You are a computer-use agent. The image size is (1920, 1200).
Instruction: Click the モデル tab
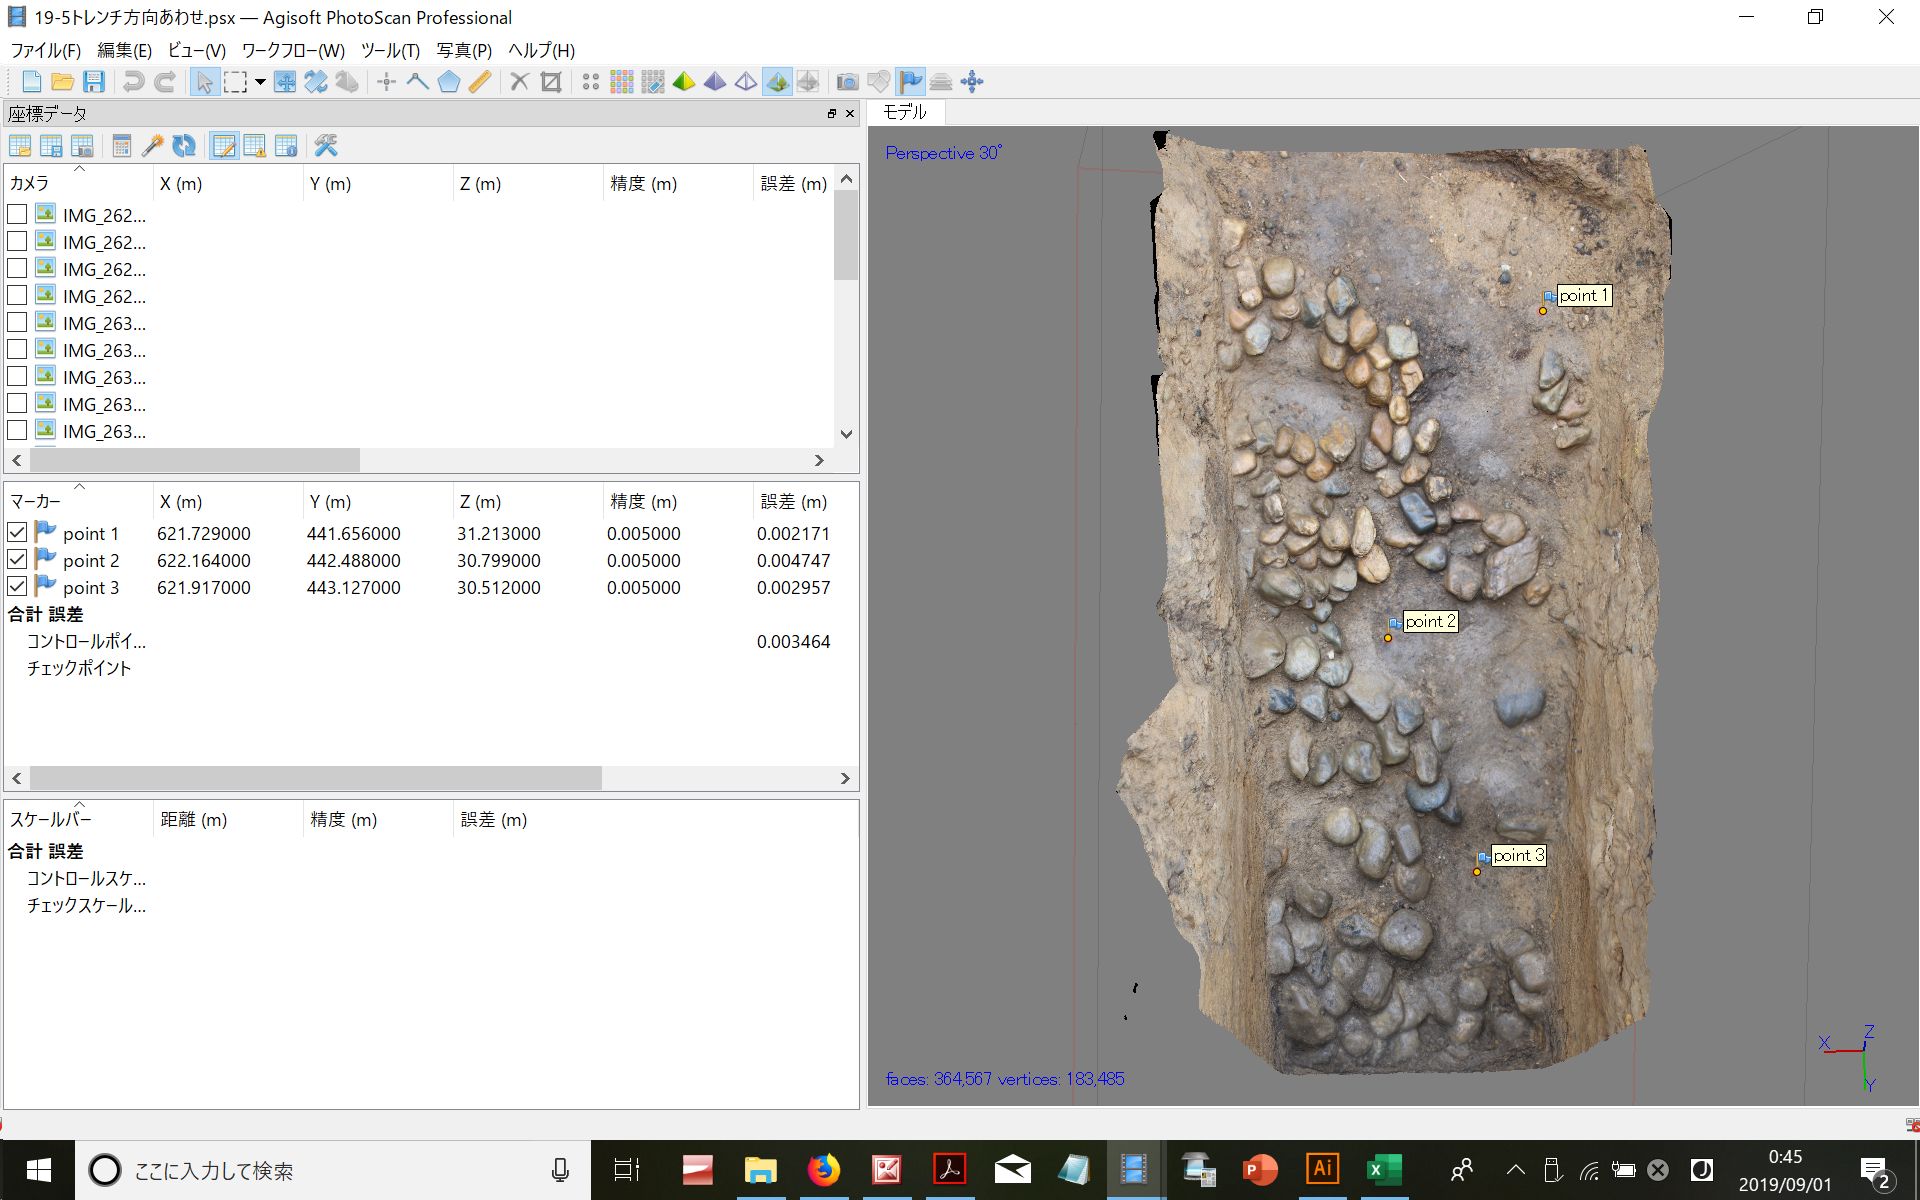(905, 112)
